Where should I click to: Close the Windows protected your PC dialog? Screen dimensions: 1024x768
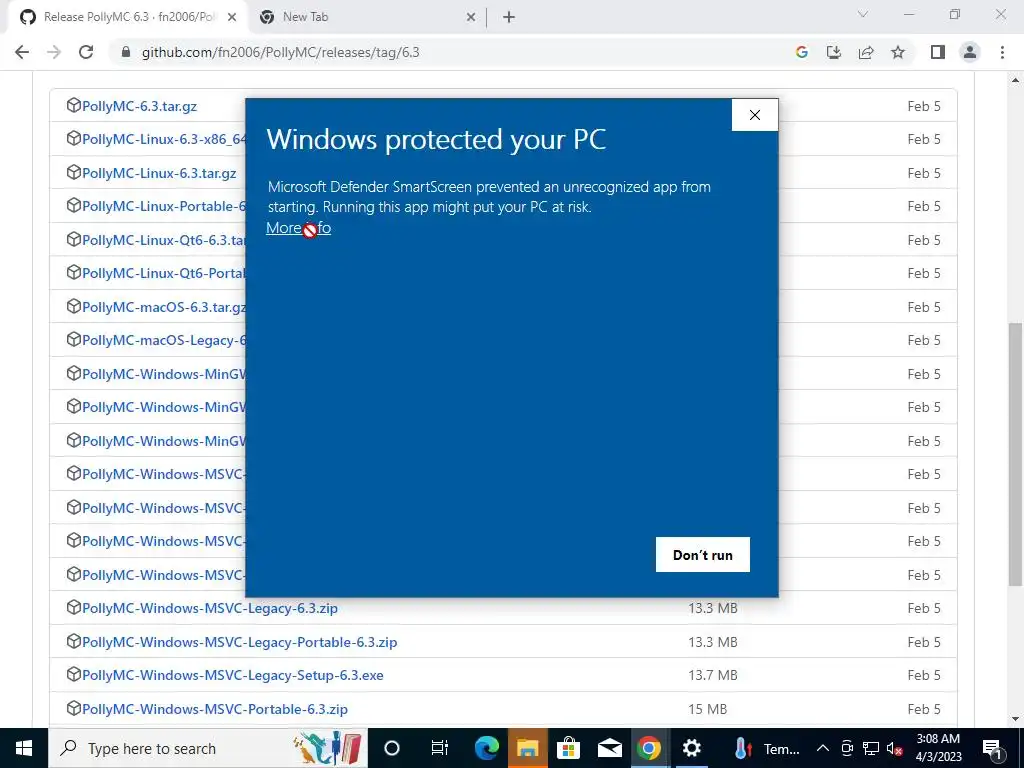pyautogui.click(x=755, y=115)
